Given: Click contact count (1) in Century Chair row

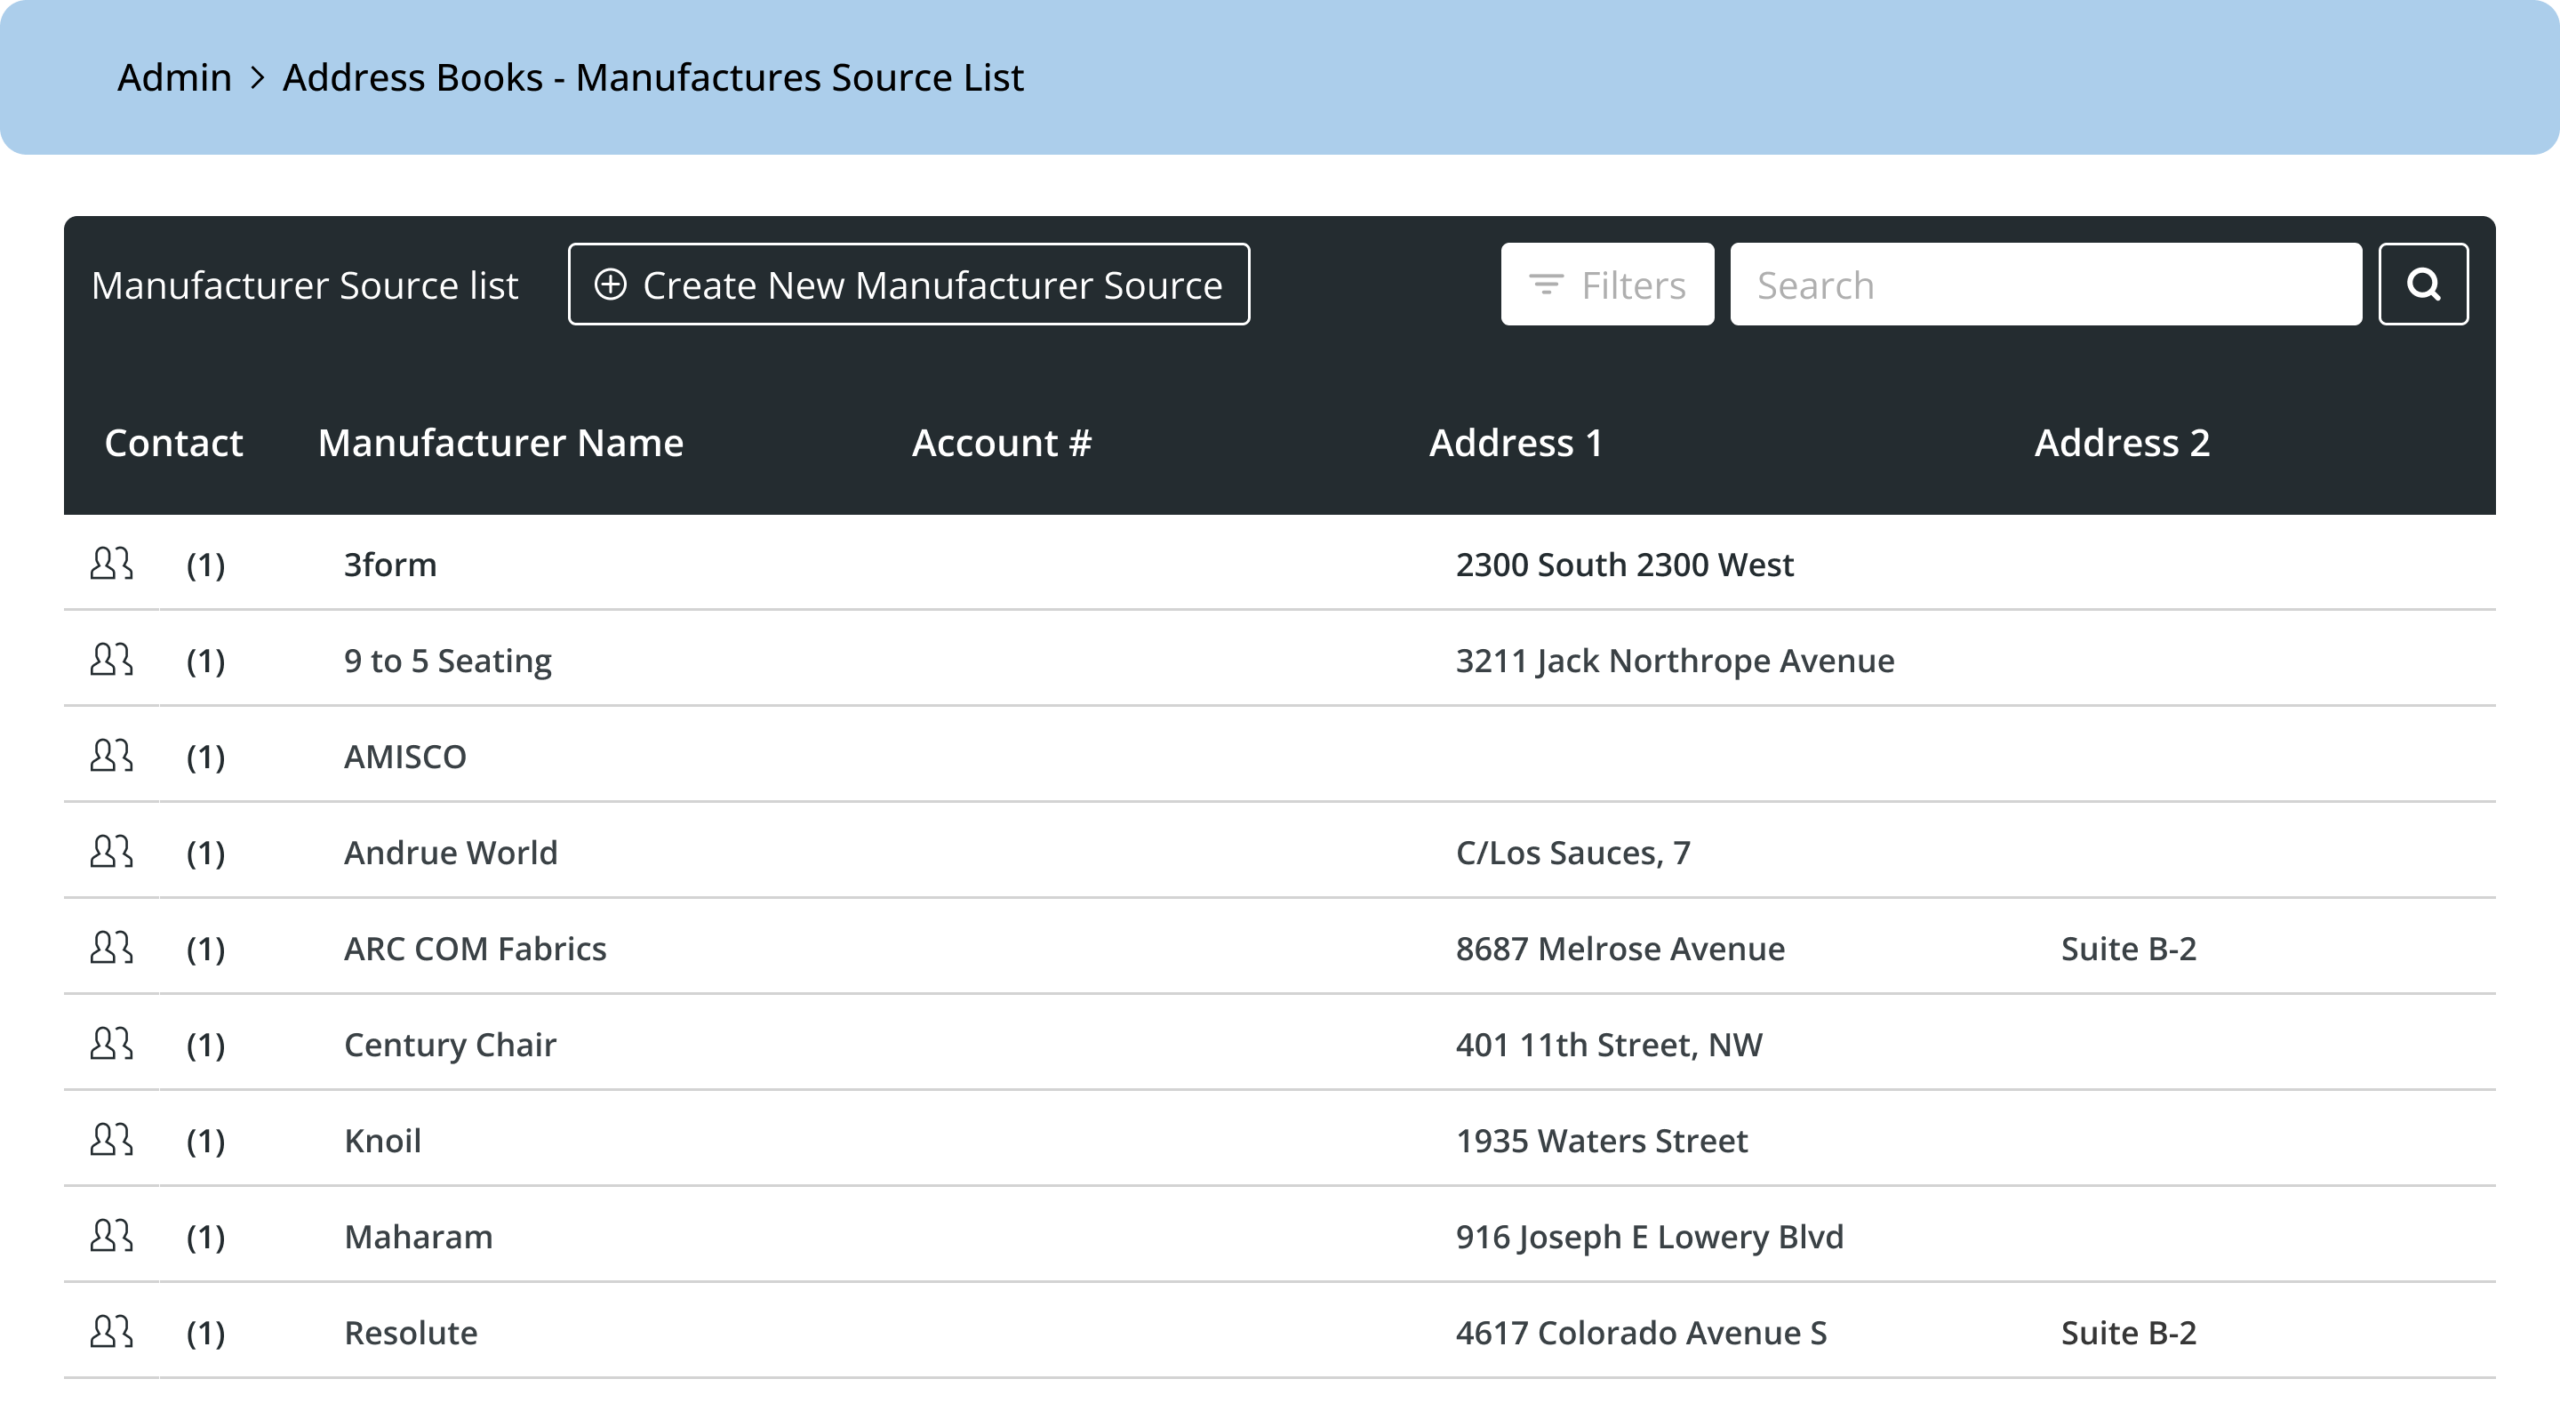Looking at the screenshot, I should click(x=206, y=1045).
